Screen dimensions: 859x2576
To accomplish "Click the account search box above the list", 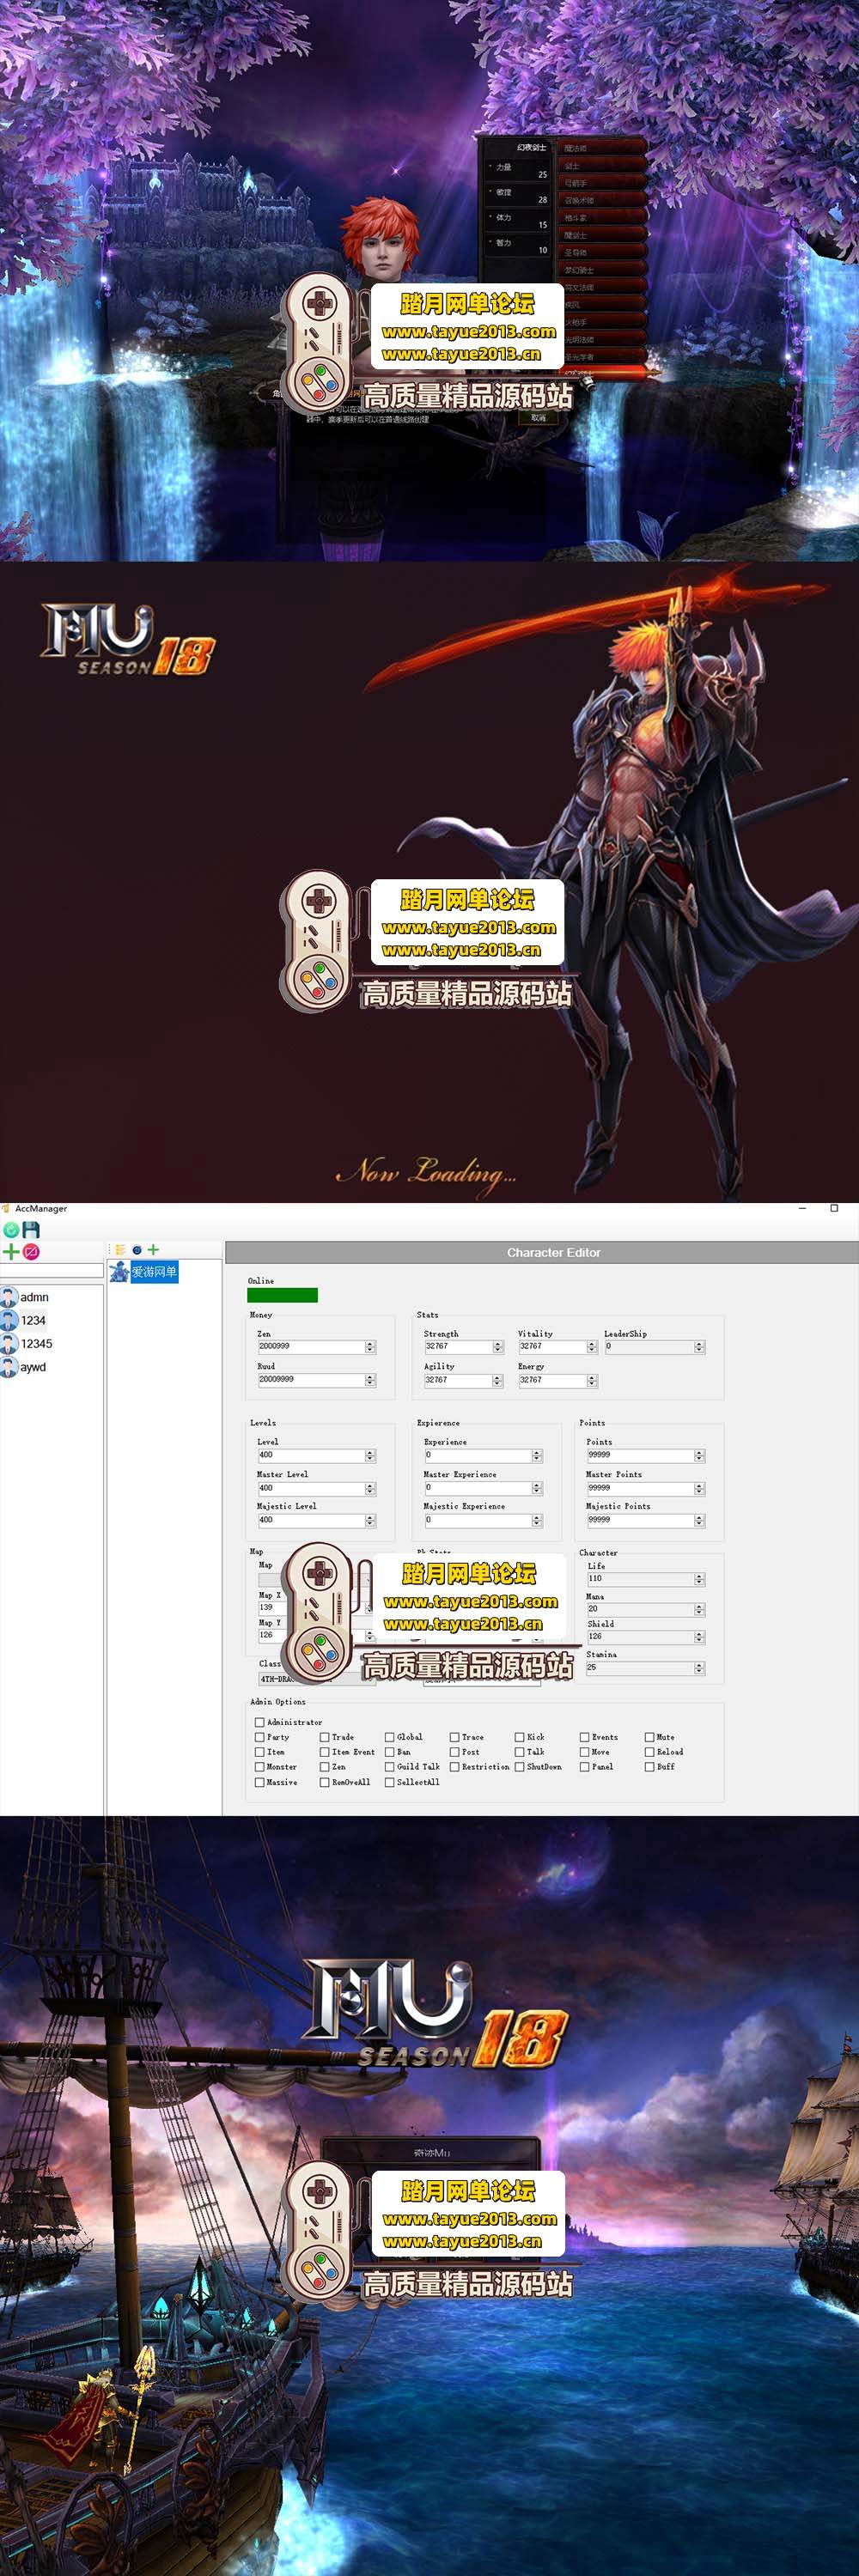I will [52, 1271].
